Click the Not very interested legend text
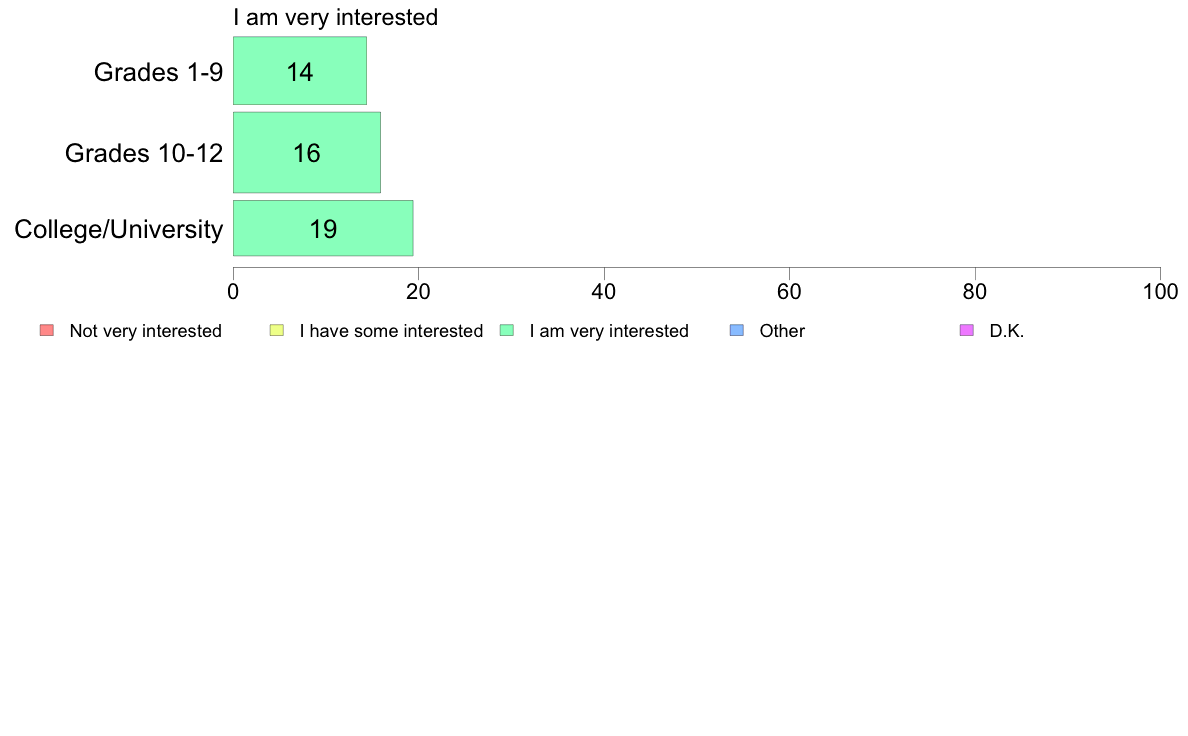Image resolution: width=1188 pixels, height=736 pixels. click(x=145, y=331)
